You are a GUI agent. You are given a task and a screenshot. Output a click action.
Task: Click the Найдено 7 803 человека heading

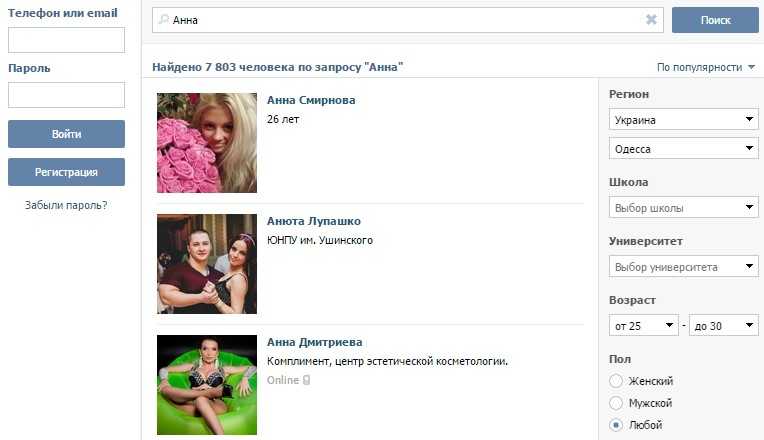point(278,67)
